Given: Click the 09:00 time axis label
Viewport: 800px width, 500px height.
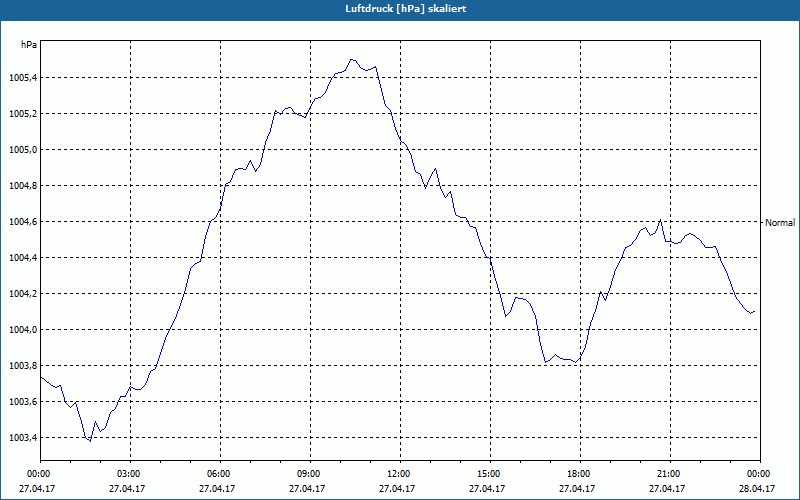Looking at the screenshot, I should point(310,473).
